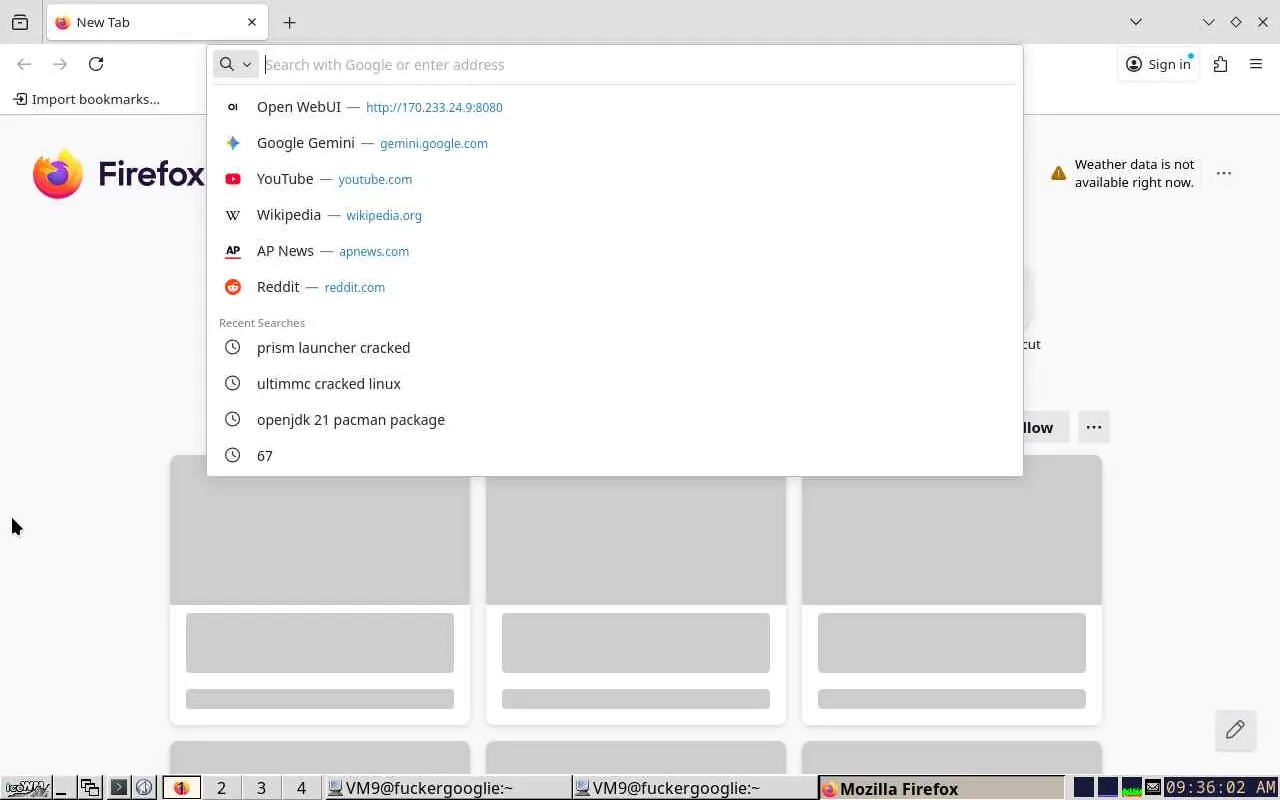
Task: Pick recent search 'openjdk 21 pacman package'
Action: coord(615,420)
